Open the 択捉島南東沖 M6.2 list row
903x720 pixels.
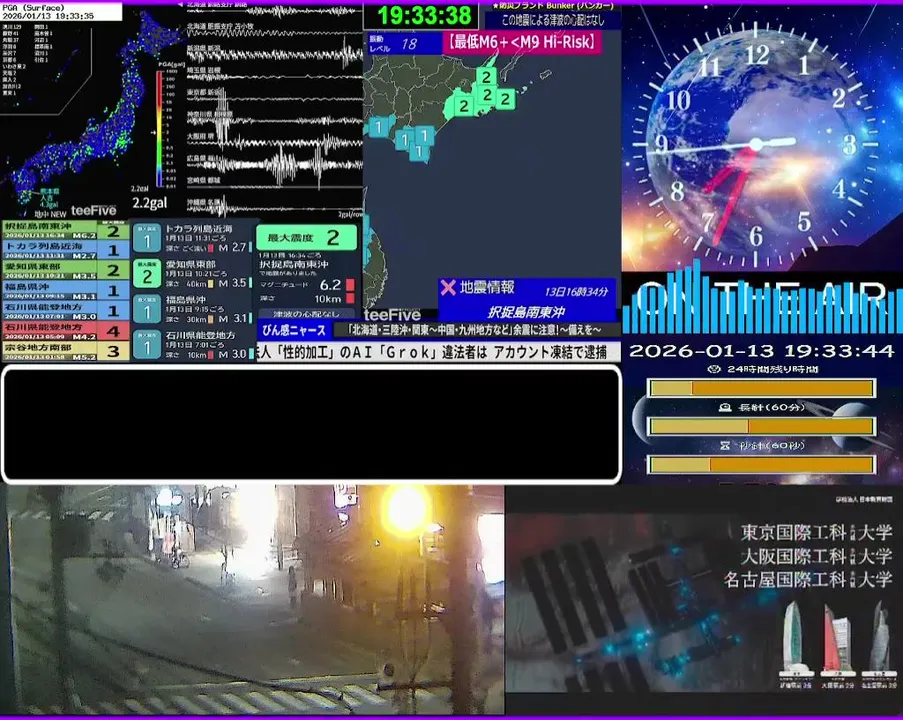tap(66, 230)
